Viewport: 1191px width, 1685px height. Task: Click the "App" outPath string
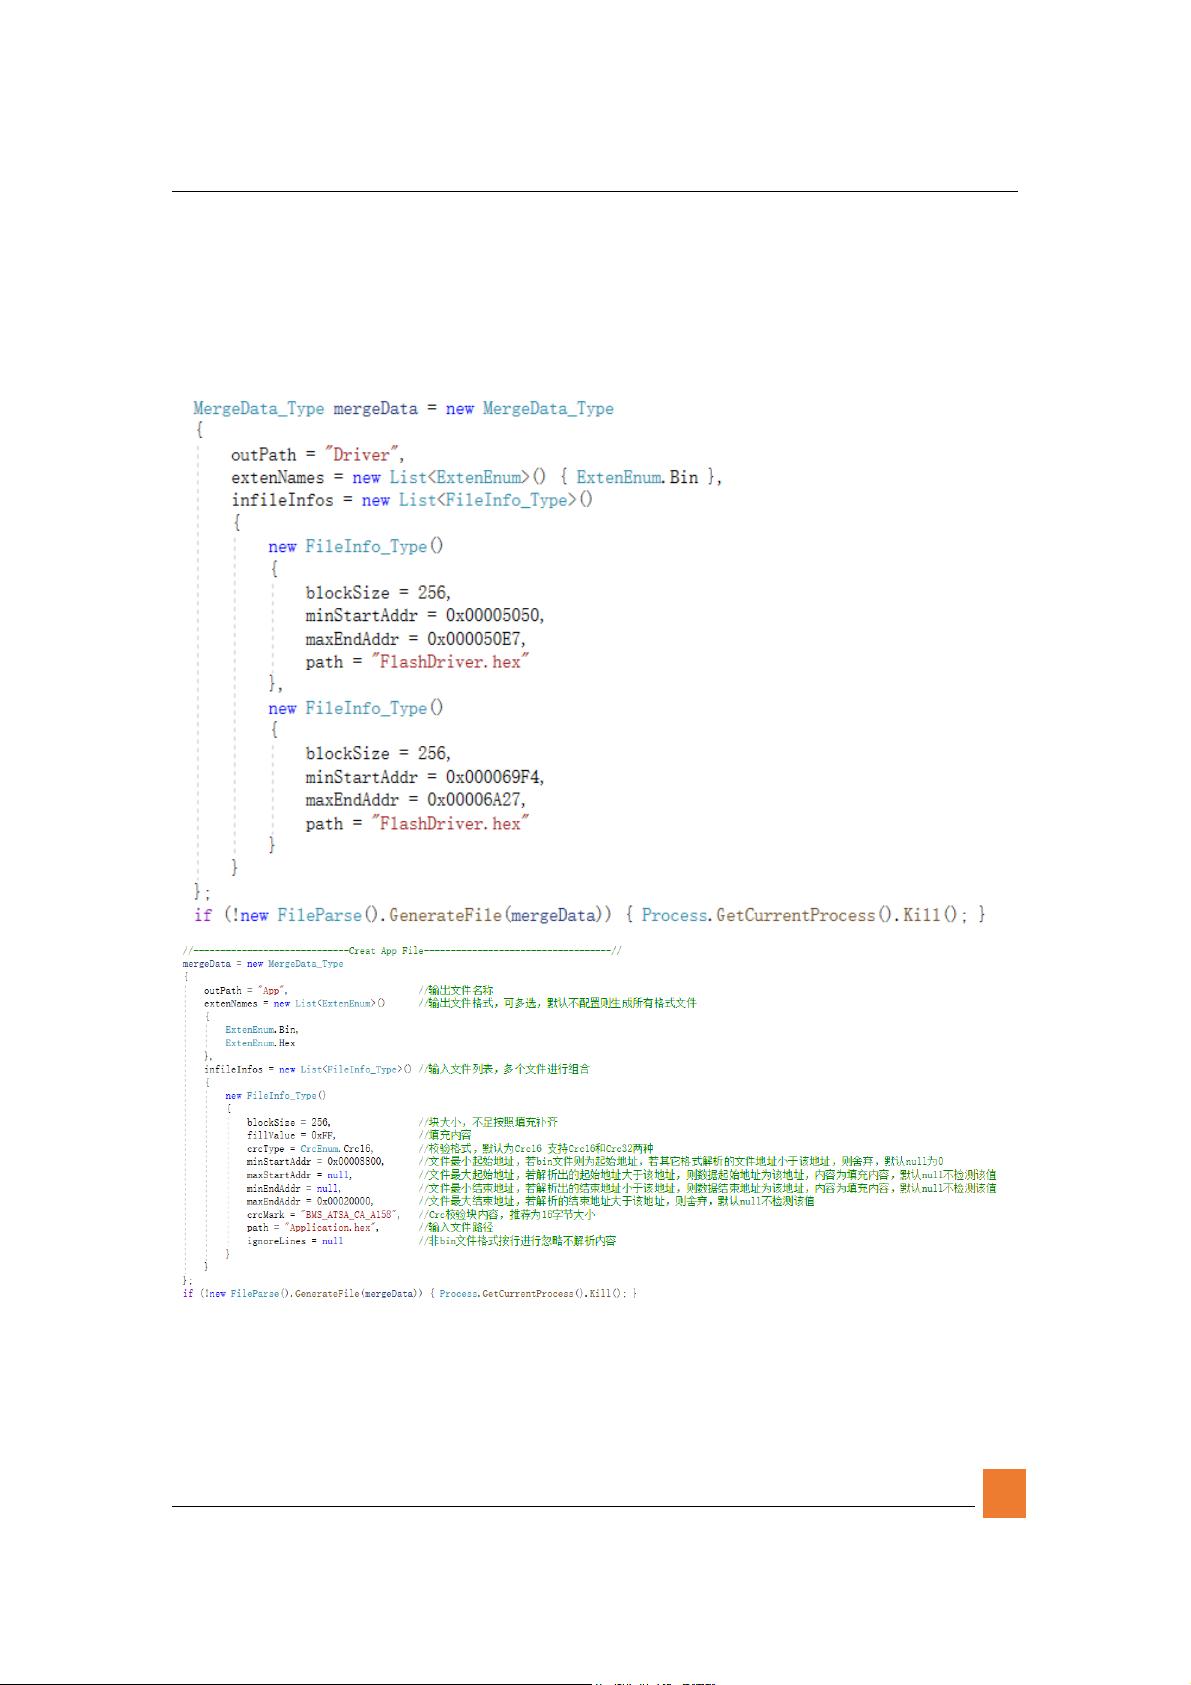tap(271, 990)
